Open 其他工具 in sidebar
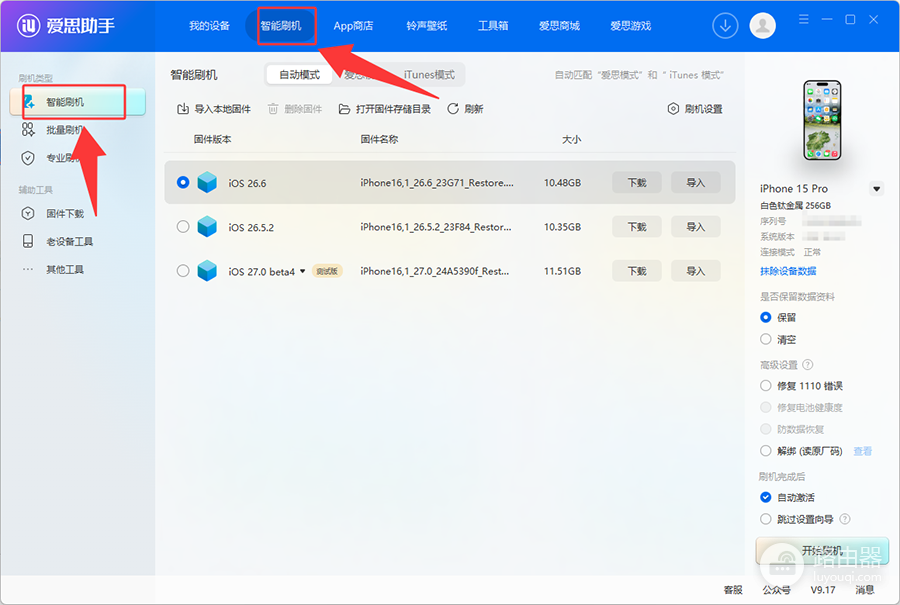Viewport: 900px width, 605px height. (x=65, y=269)
